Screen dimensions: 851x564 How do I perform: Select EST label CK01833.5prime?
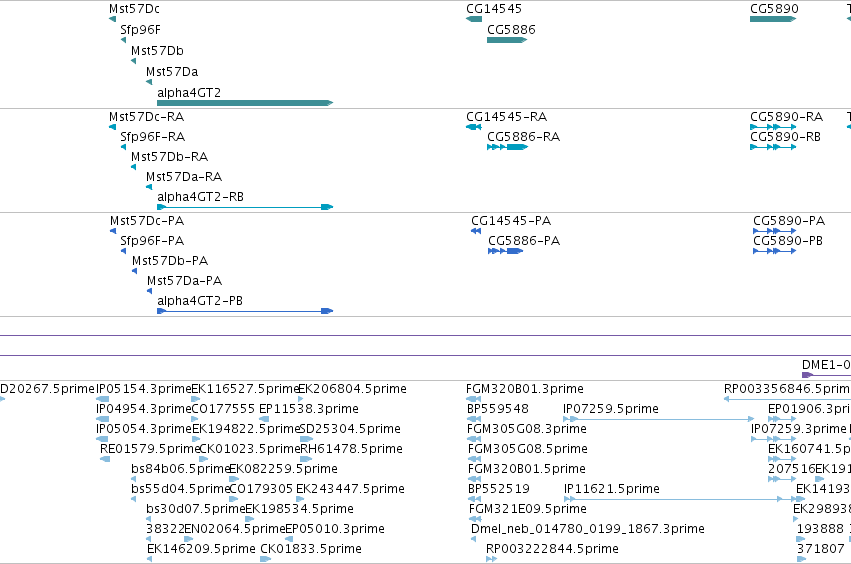click(x=311, y=549)
